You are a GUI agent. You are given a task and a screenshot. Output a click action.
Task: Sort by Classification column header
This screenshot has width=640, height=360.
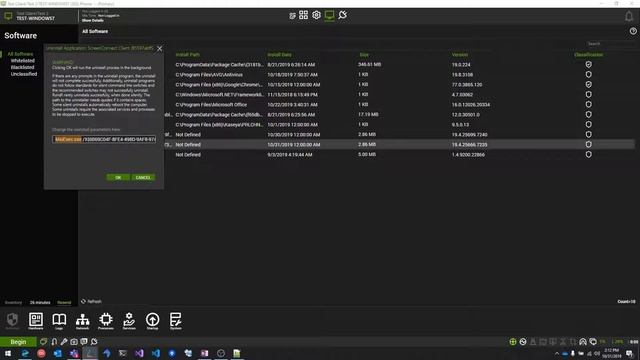(x=589, y=55)
